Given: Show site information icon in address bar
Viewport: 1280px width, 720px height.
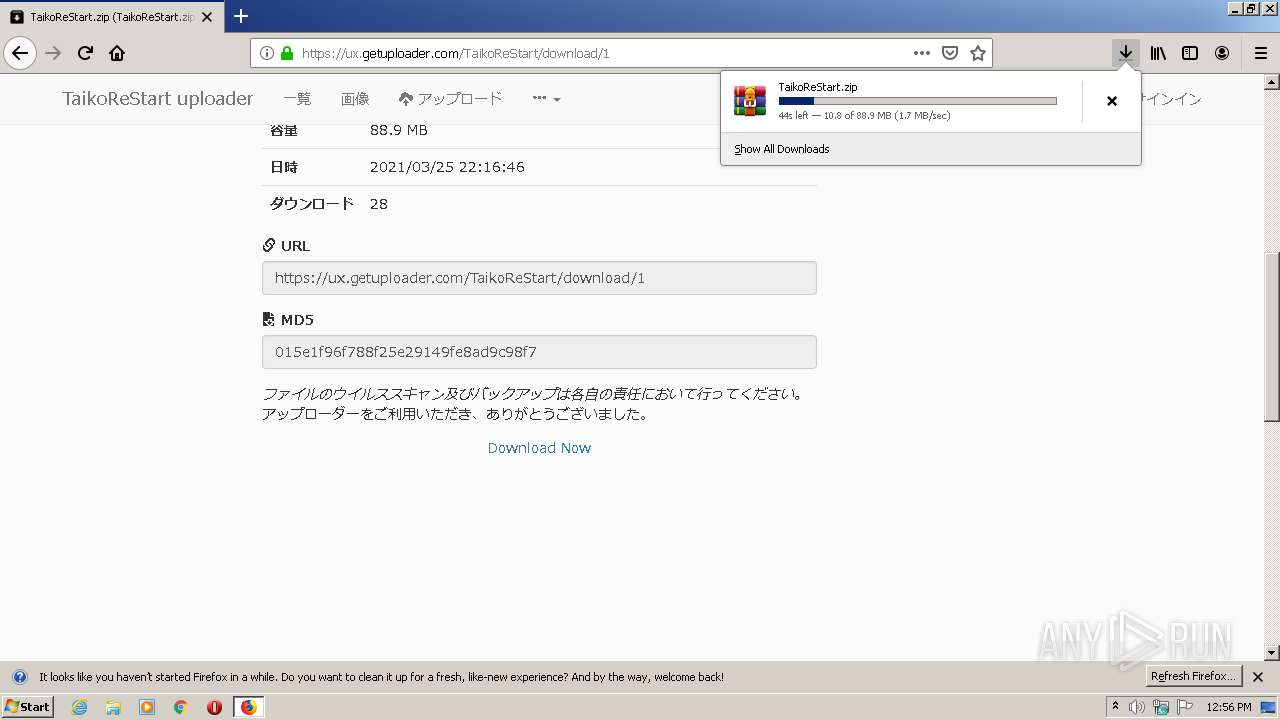Looking at the screenshot, I should [267, 53].
